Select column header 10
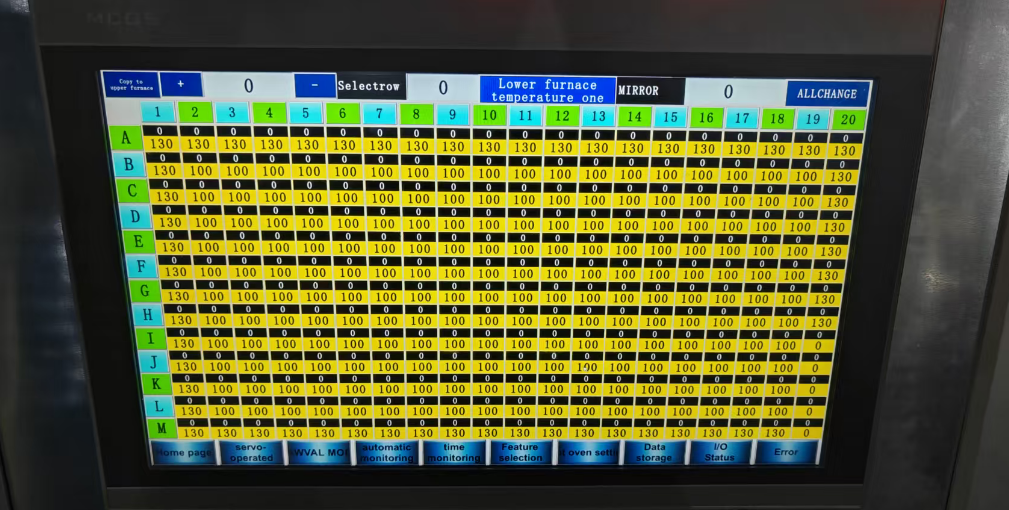 tap(489, 115)
